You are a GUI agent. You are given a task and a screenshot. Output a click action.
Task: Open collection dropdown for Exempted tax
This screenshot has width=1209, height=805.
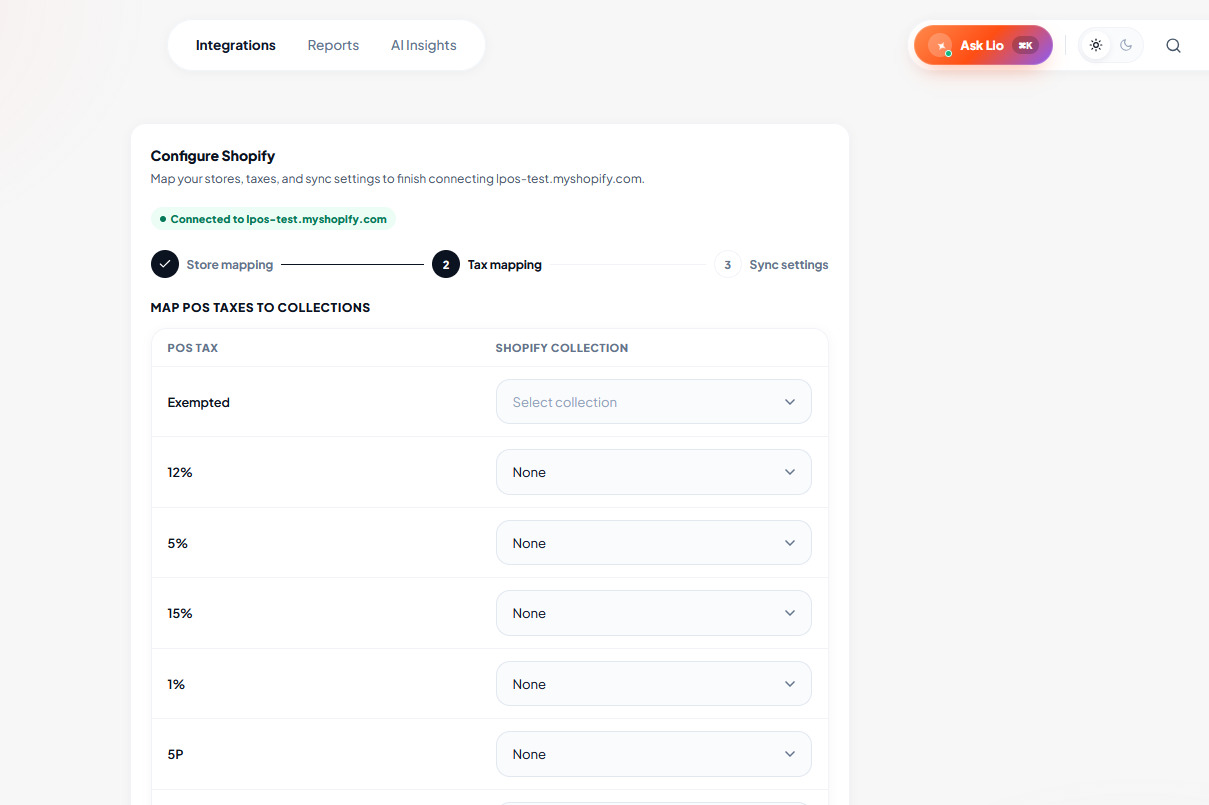[654, 402]
